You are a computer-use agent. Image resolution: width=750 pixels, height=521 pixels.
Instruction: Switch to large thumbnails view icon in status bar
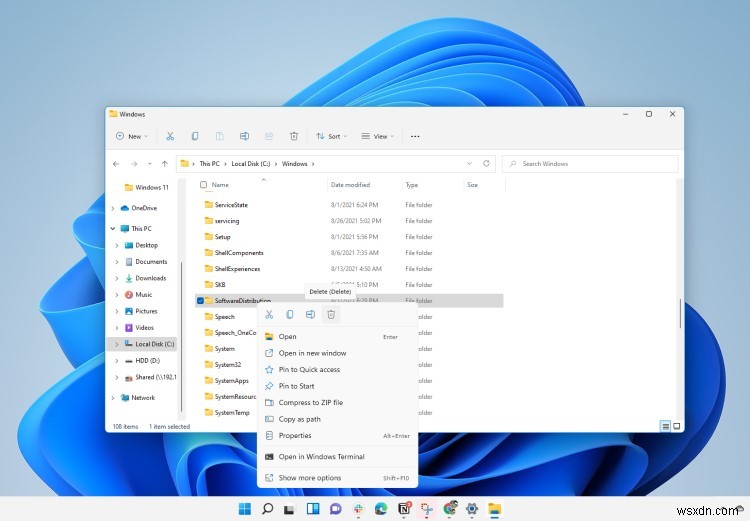click(677, 426)
